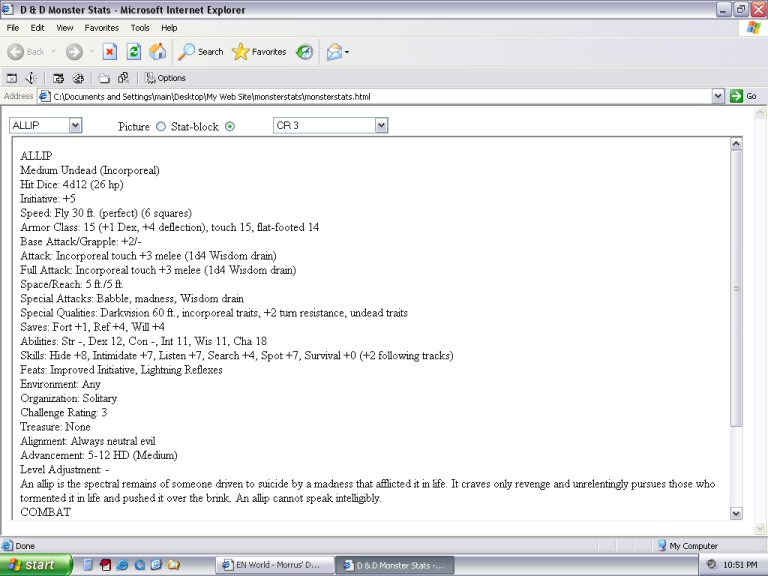Click the D & D Monster Stats taskbar button
The height and width of the screenshot is (576, 768).
395,565
